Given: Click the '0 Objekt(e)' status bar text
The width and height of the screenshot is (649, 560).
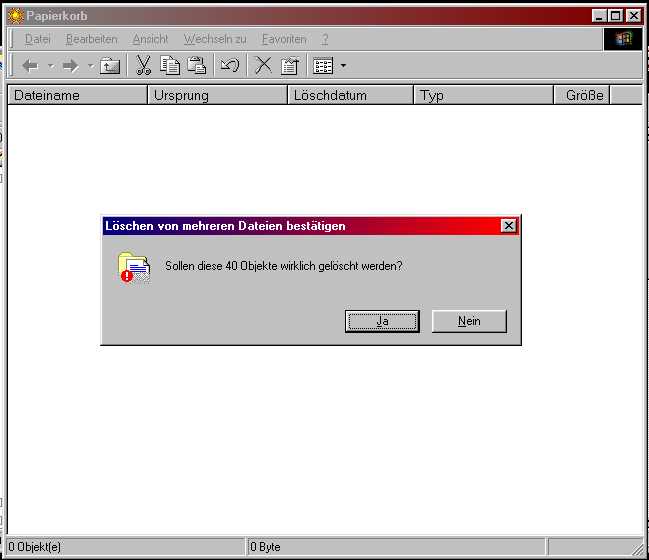Looking at the screenshot, I should [x=35, y=547].
